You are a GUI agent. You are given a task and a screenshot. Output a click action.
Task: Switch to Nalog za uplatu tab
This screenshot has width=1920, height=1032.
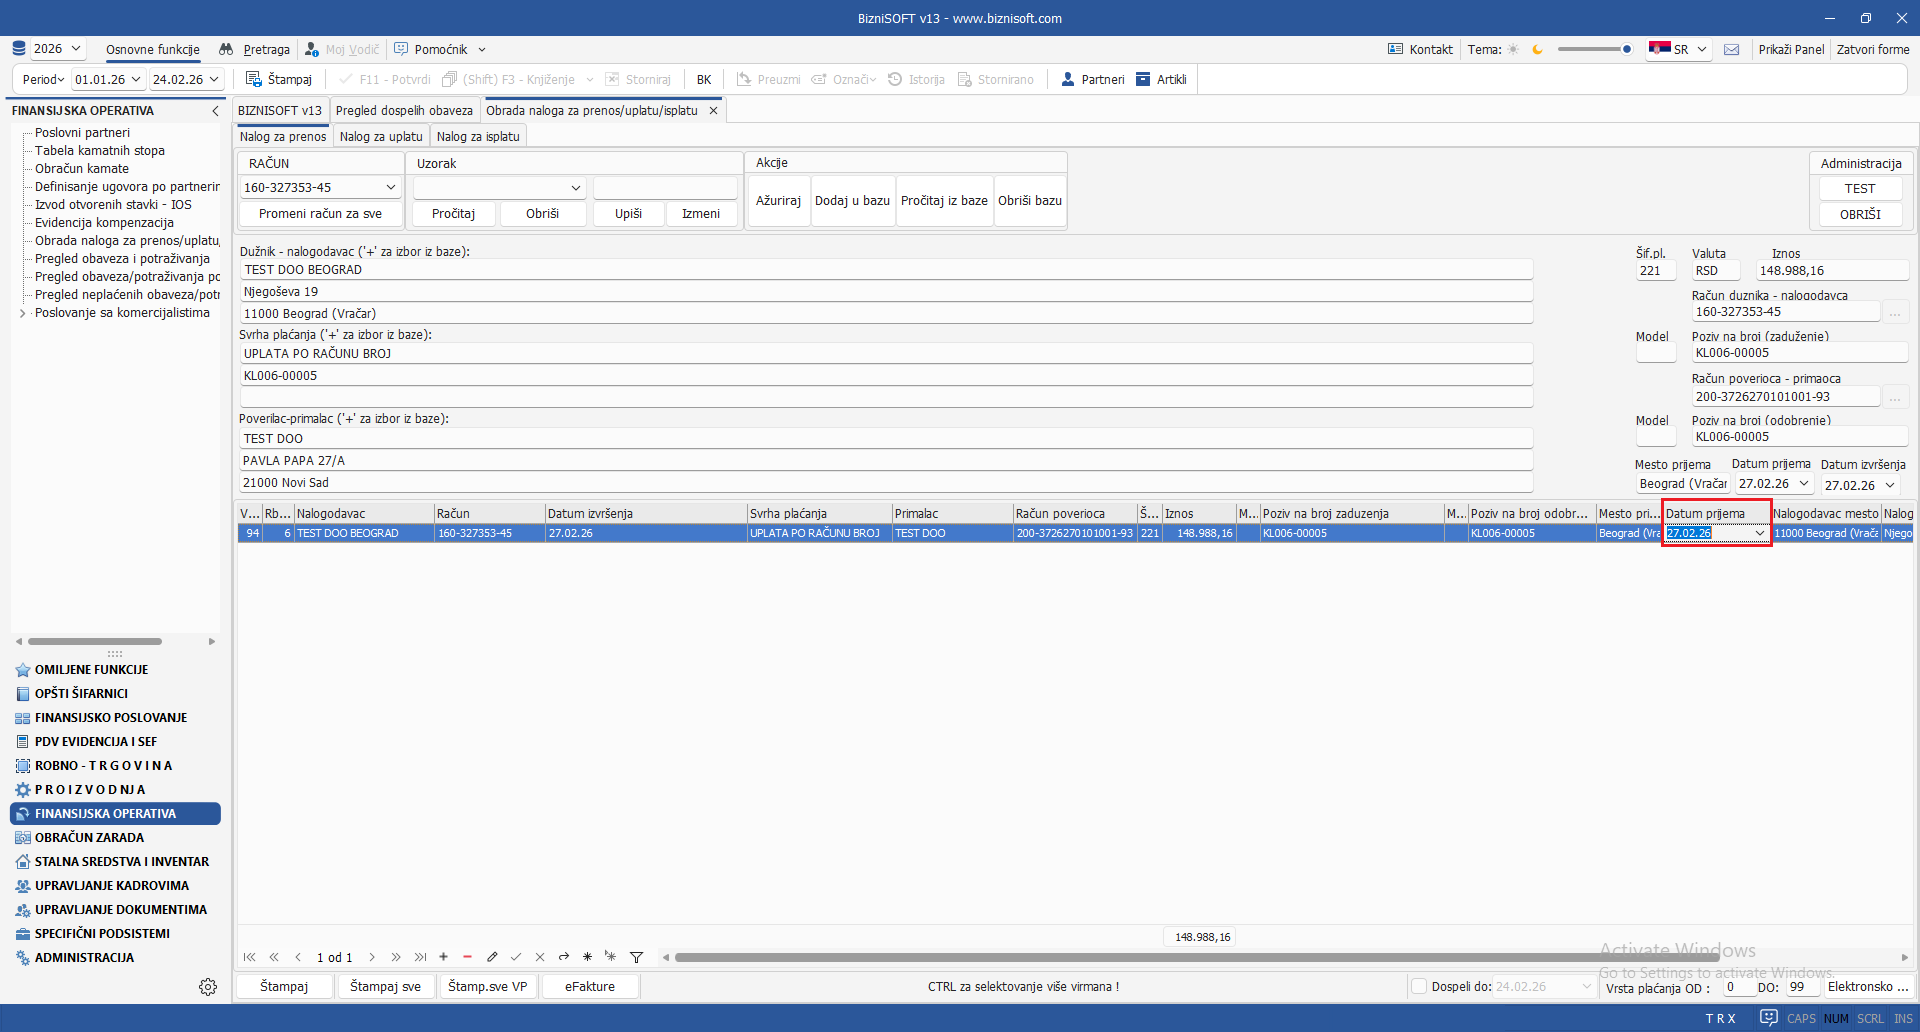pyautogui.click(x=381, y=136)
